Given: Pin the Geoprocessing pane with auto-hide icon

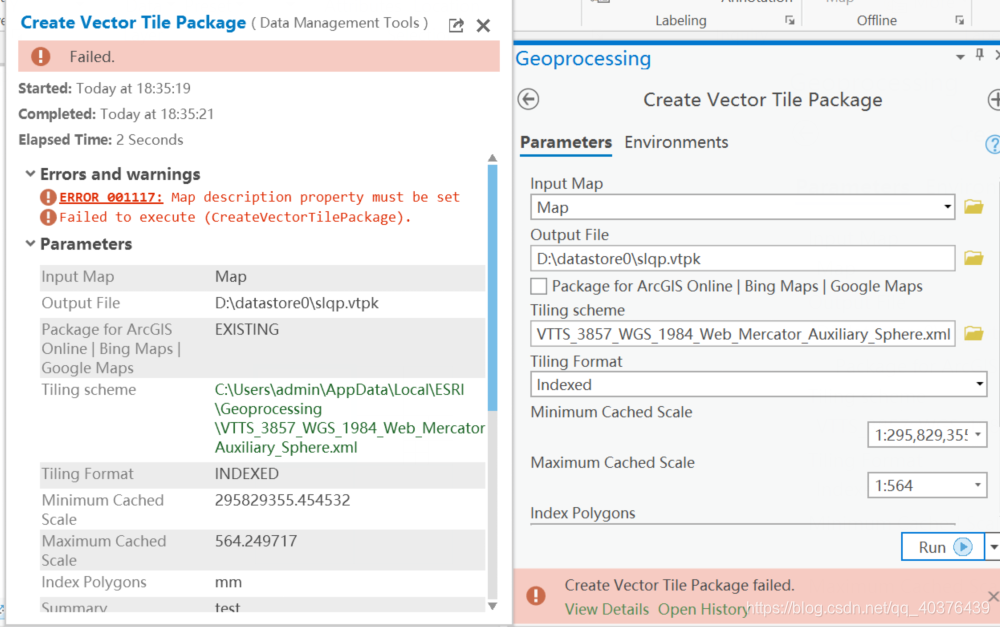Looking at the screenshot, I should [x=978, y=56].
